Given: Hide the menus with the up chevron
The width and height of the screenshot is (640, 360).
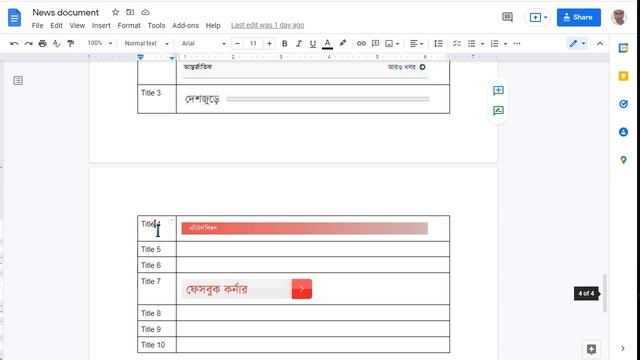Looking at the screenshot, I should click(x=600, y=43).
